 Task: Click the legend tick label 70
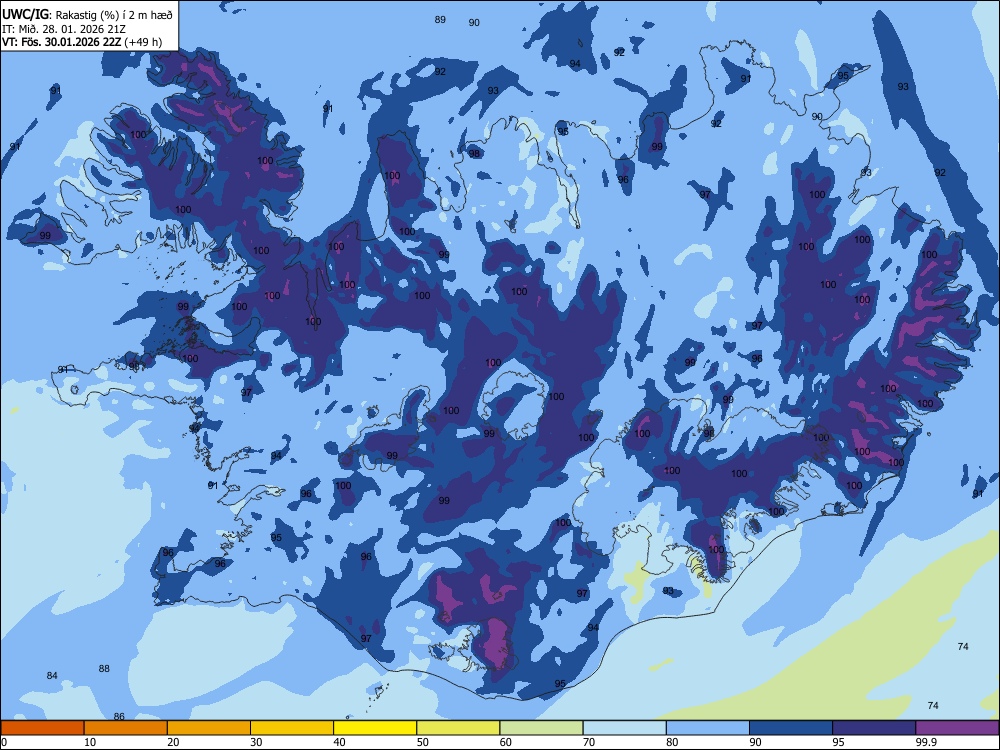[589, 742]
